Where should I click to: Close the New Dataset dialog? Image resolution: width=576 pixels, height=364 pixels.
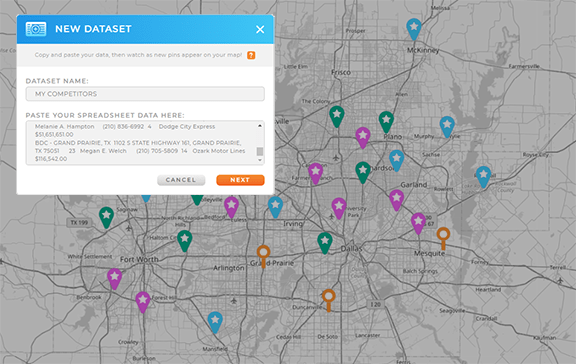(260, 29)
